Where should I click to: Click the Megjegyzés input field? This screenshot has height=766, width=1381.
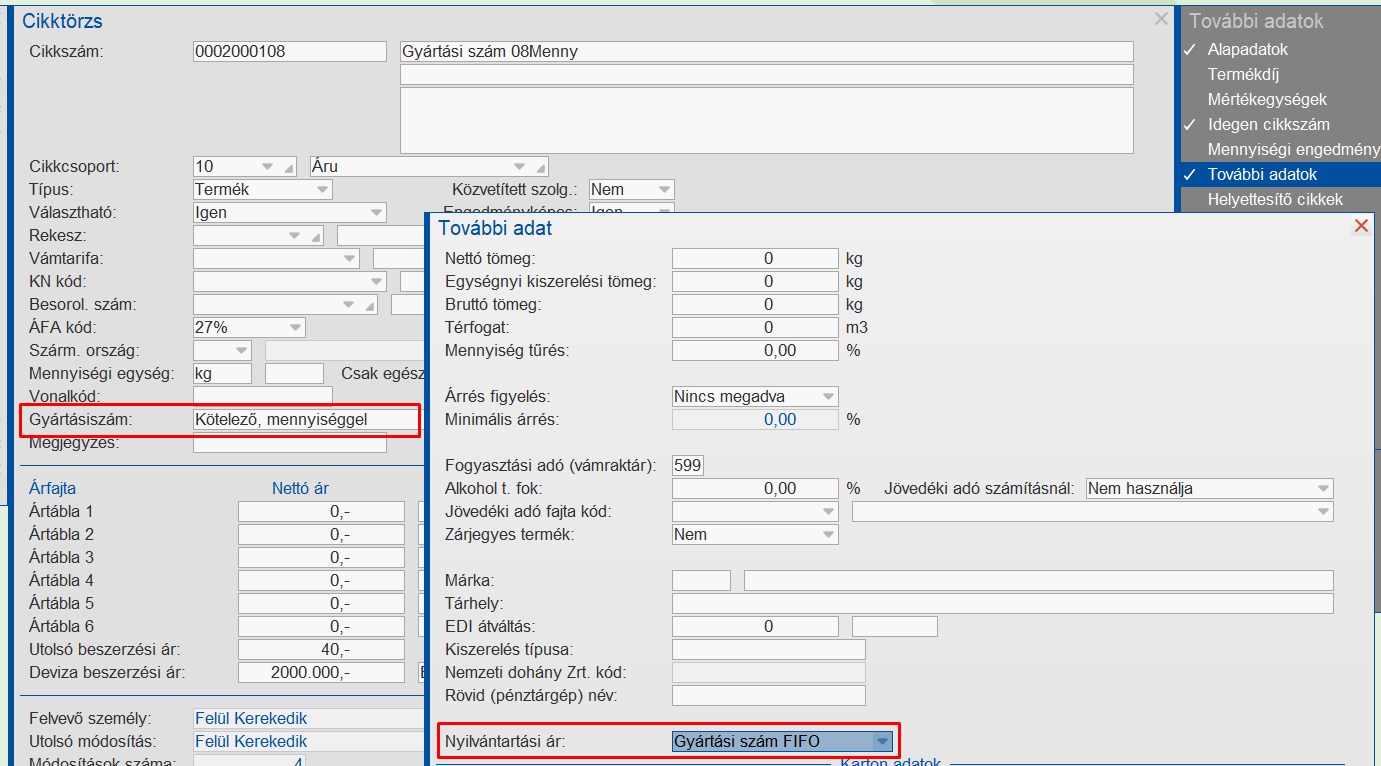pos(290,443)
